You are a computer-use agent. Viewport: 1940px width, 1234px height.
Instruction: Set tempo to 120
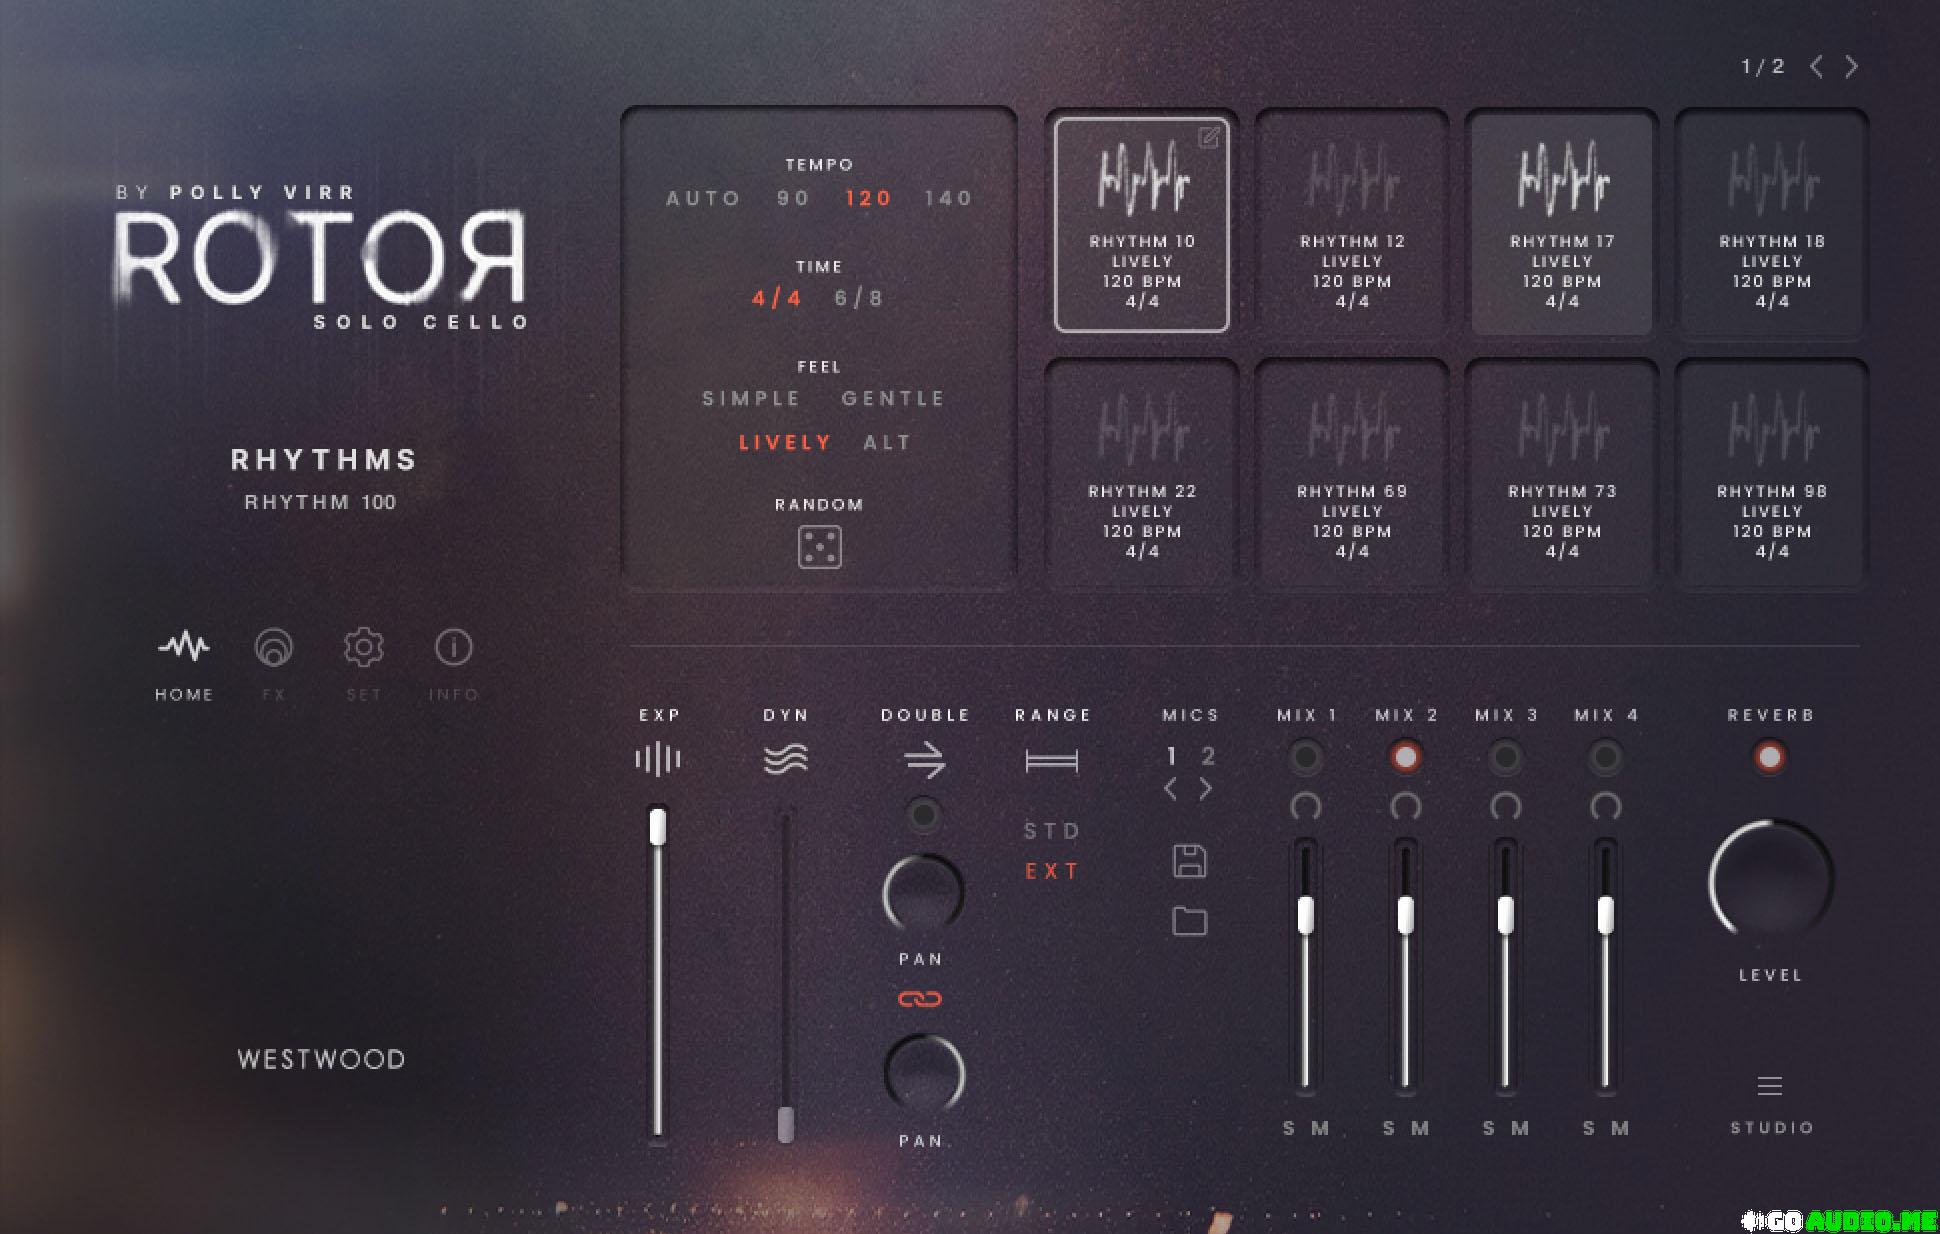(x=868, y=198)
